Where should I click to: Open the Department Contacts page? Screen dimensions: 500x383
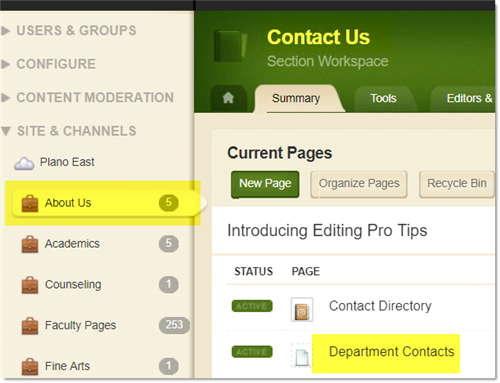click(391, 352)
